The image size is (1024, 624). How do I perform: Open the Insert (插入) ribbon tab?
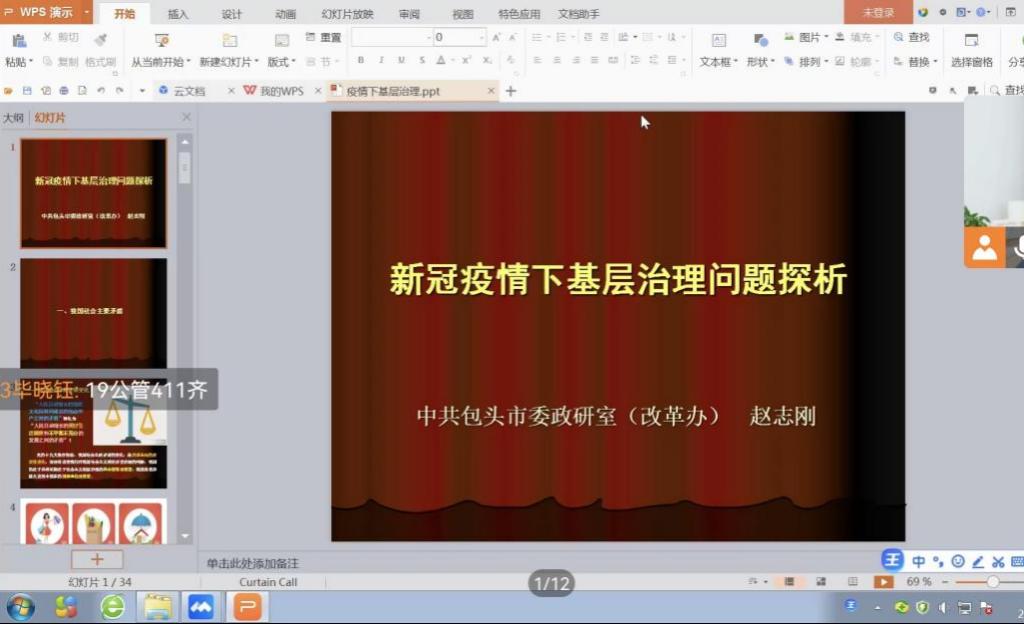tap(178, 14)
